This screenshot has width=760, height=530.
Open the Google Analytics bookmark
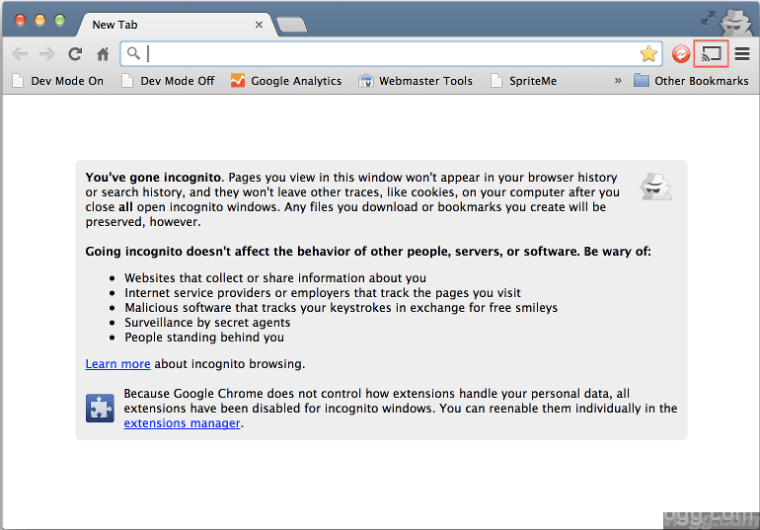(x=286, y=80)
